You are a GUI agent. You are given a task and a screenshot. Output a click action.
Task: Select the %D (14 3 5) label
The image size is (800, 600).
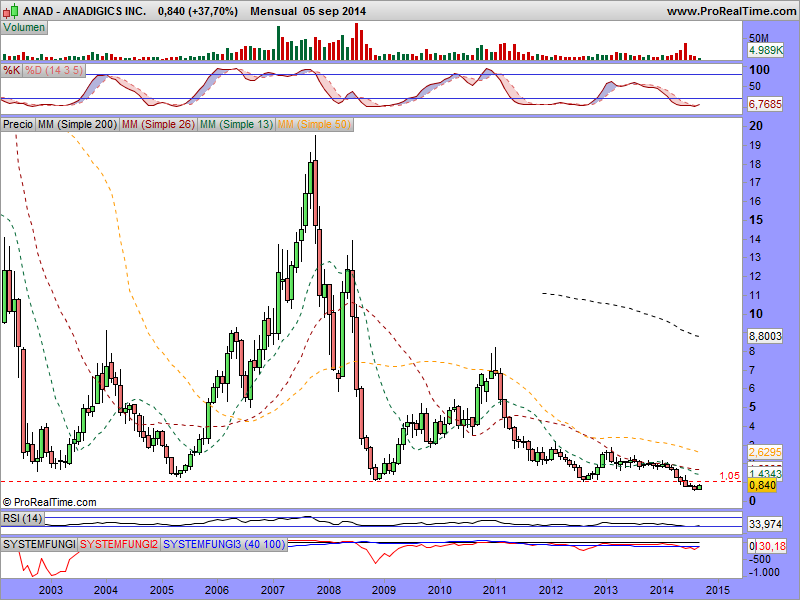click(x=54, y=70)
